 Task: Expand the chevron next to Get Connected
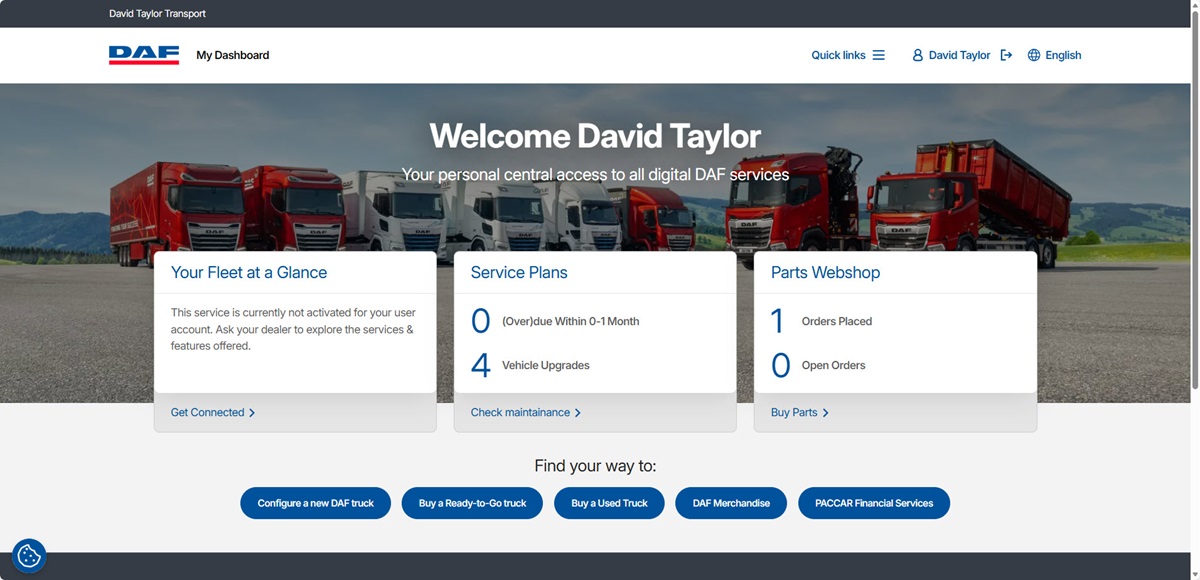pyautogui.click(x=251, y=412)
